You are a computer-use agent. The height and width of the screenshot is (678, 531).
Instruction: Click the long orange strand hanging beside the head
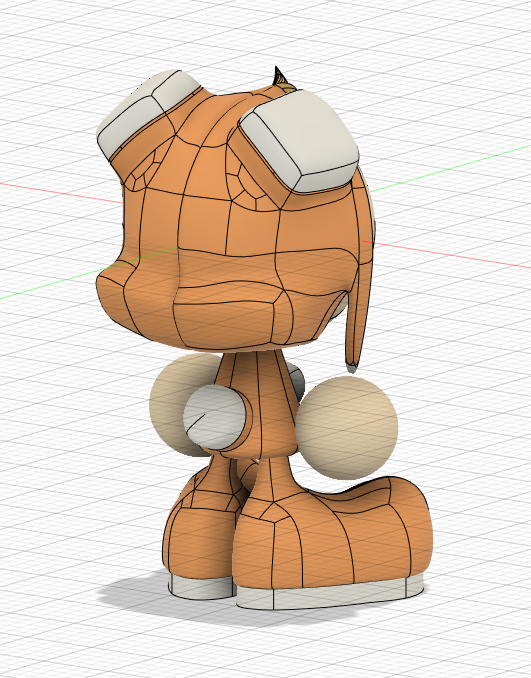coord(361,277)
